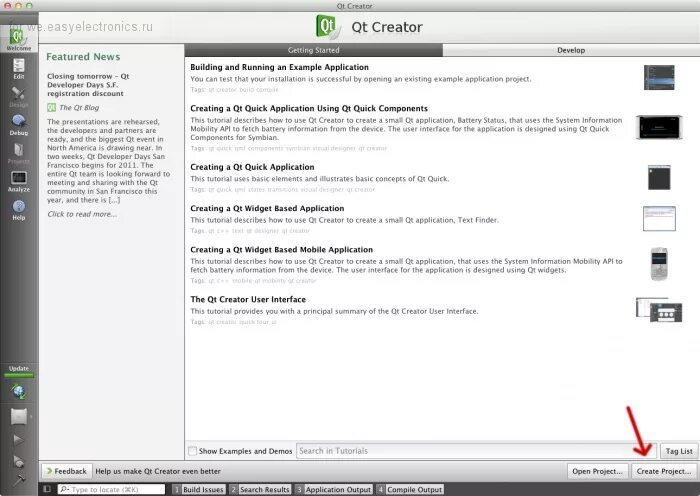Open The Qt Creator User Interface tutorial
Screen dimensions: 700x496
coord(248,299)
